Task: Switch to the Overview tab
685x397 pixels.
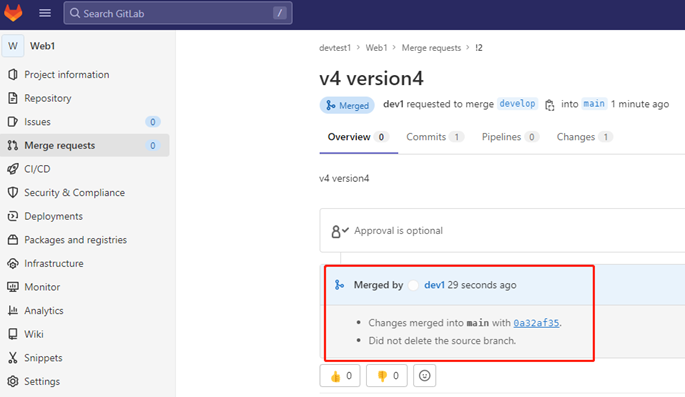Action: pyautogui.click(x=358, y=137)
